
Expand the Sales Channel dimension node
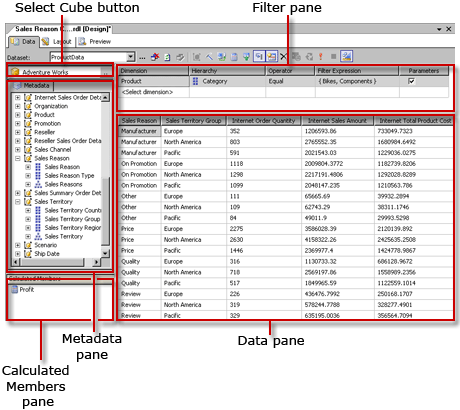click(18, 149)
